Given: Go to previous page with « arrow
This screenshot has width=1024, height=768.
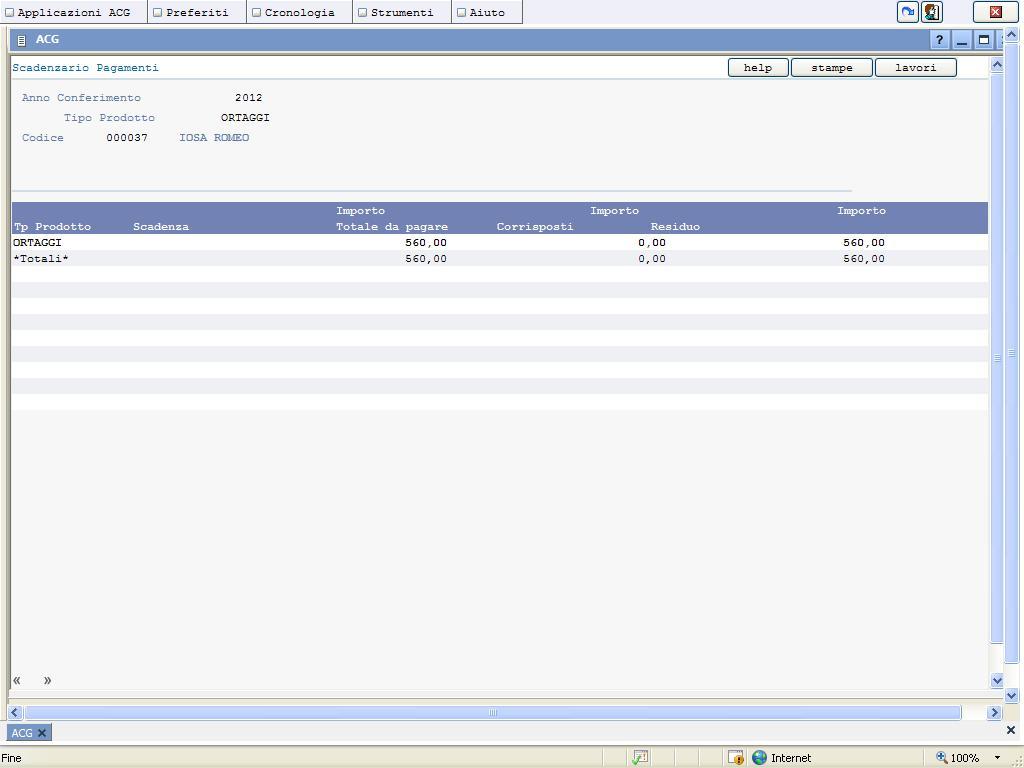Looking at the screenshot, I should [17, 680].
